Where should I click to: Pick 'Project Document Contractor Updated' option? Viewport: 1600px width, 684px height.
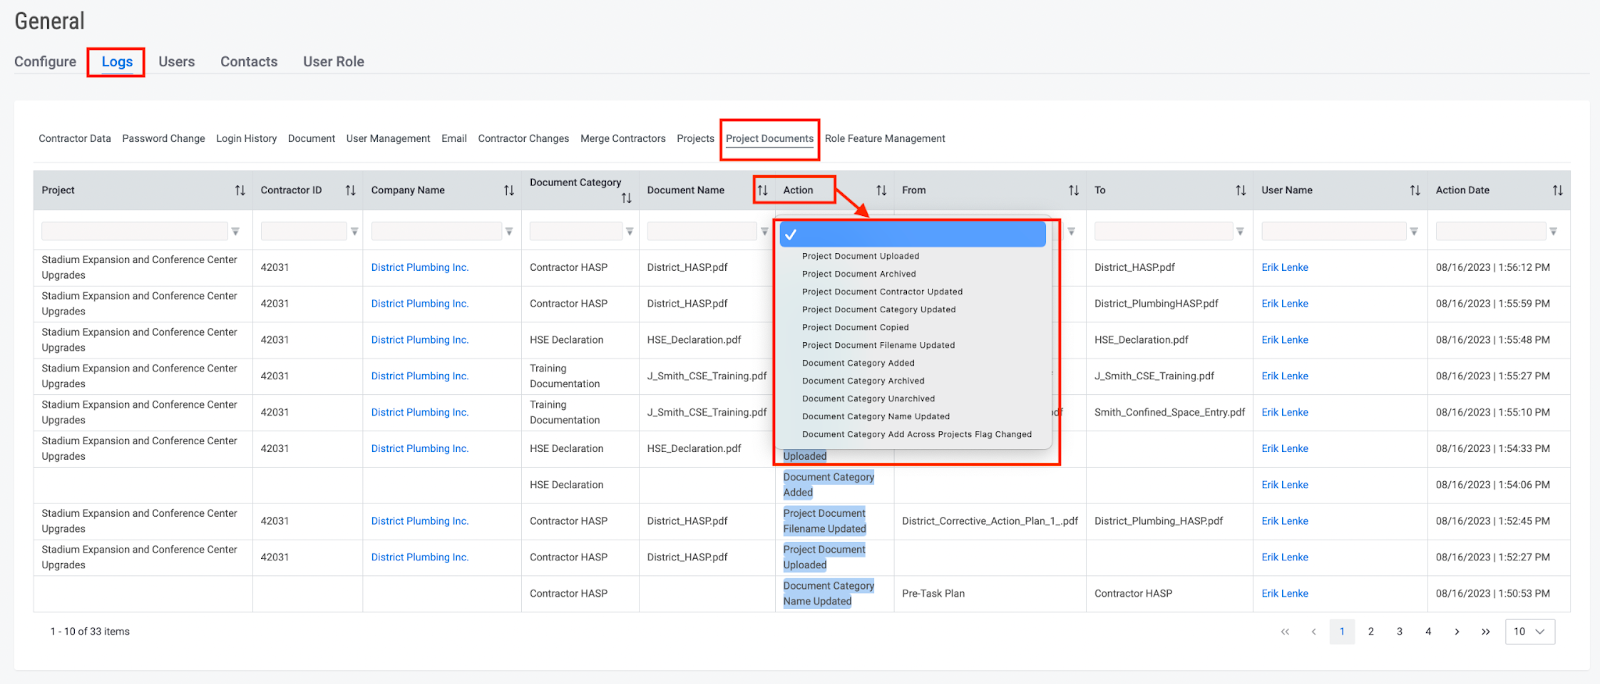pyautogui.click(x=882, y=292)
